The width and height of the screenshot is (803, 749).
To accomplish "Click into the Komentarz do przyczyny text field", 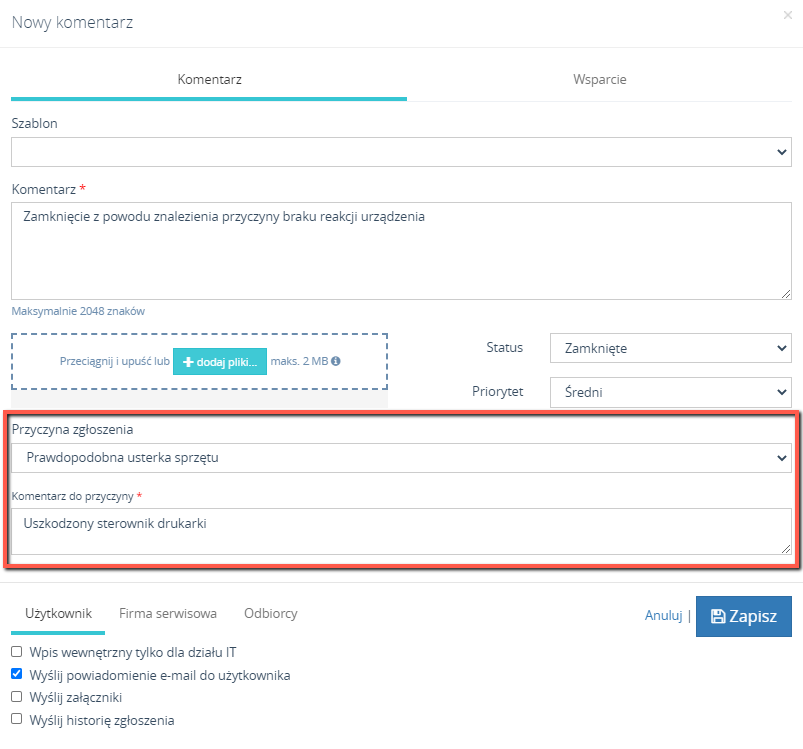I will [x=402, y=531].
